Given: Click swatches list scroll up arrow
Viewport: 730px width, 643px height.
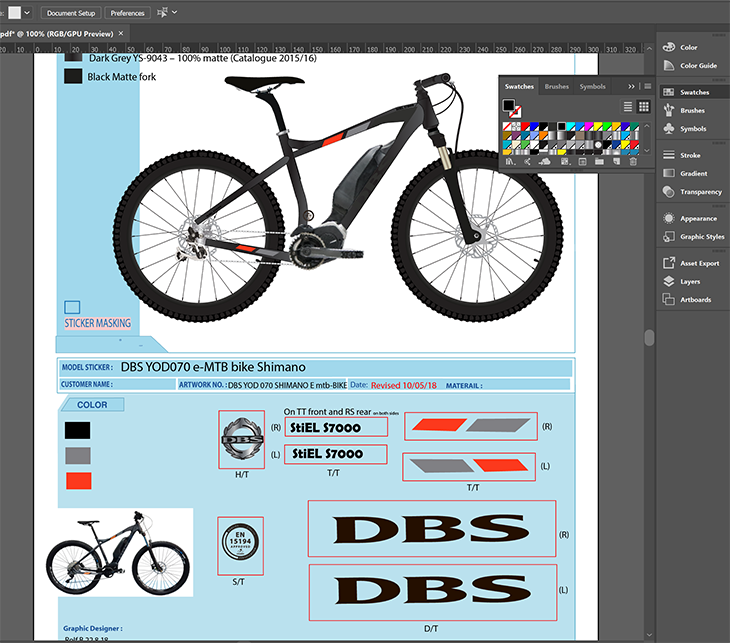Looking at the screenshot, I should click(x=647, y=126).
